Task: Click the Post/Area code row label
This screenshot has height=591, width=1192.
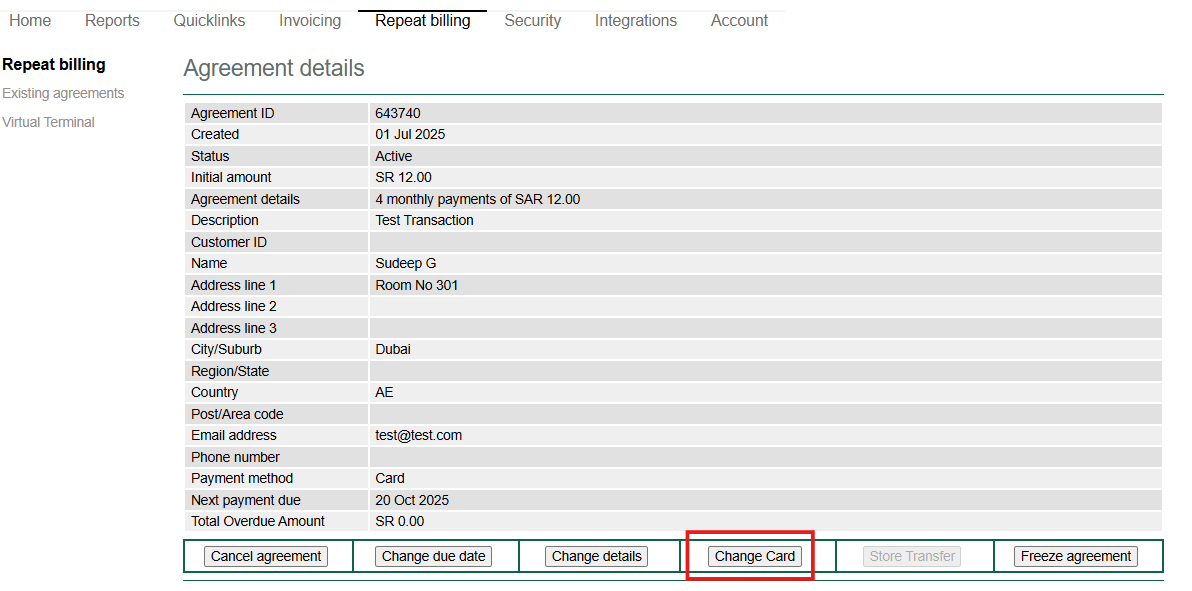Action: [x=237, y=415]
